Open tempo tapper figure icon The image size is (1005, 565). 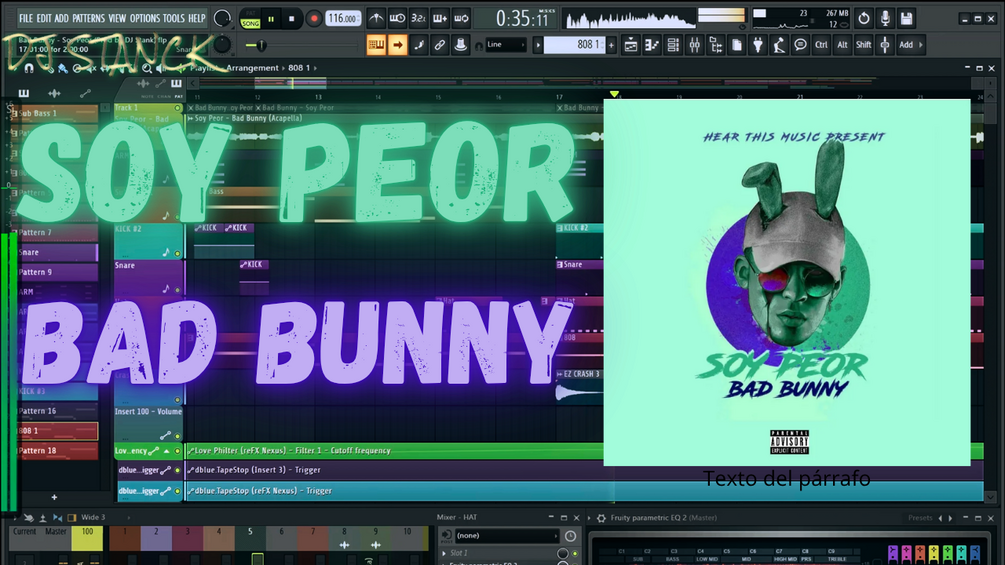click(x=779, y=45)
